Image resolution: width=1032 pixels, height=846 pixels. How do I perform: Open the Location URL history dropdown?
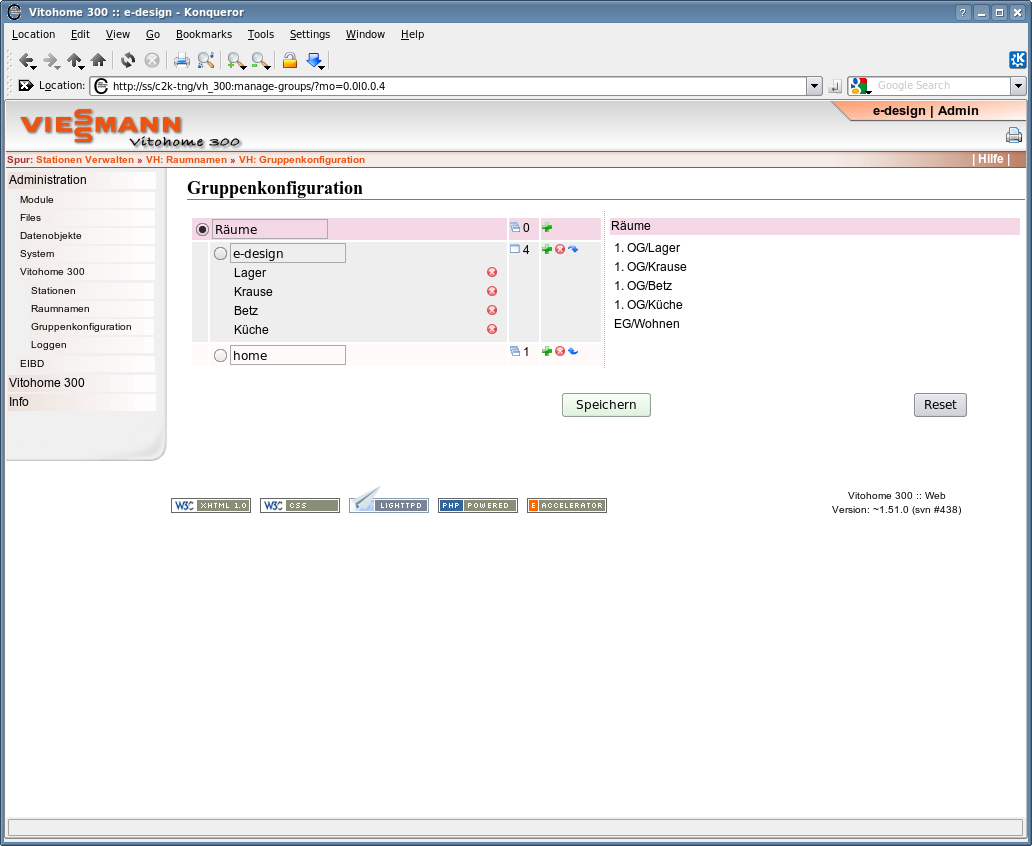click(815, 86)
